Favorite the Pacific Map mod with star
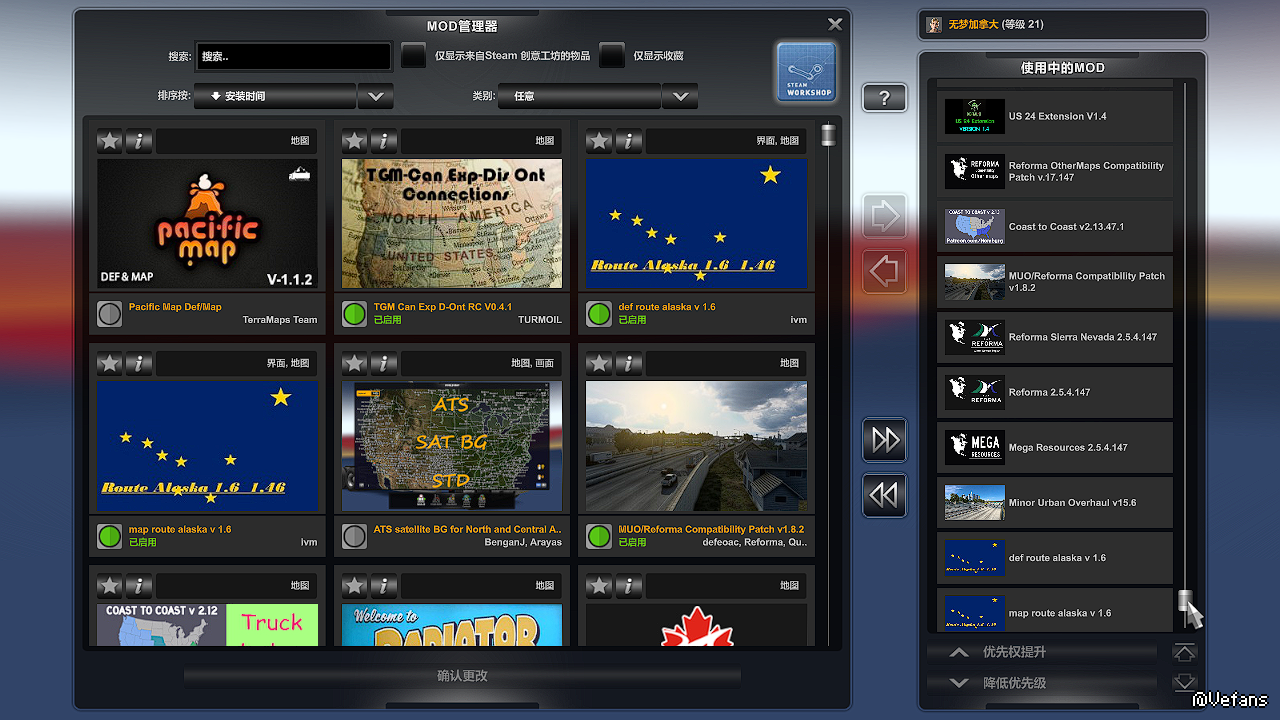 [110, 141]
